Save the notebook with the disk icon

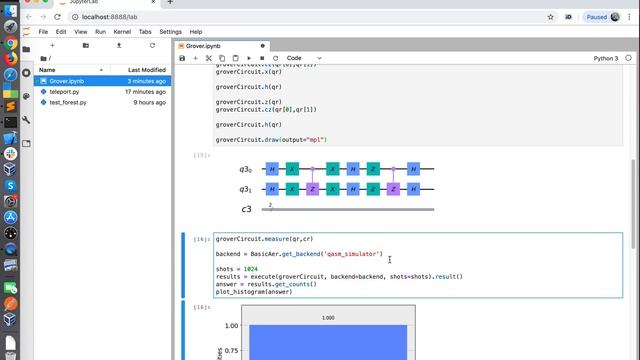point(182,58)
